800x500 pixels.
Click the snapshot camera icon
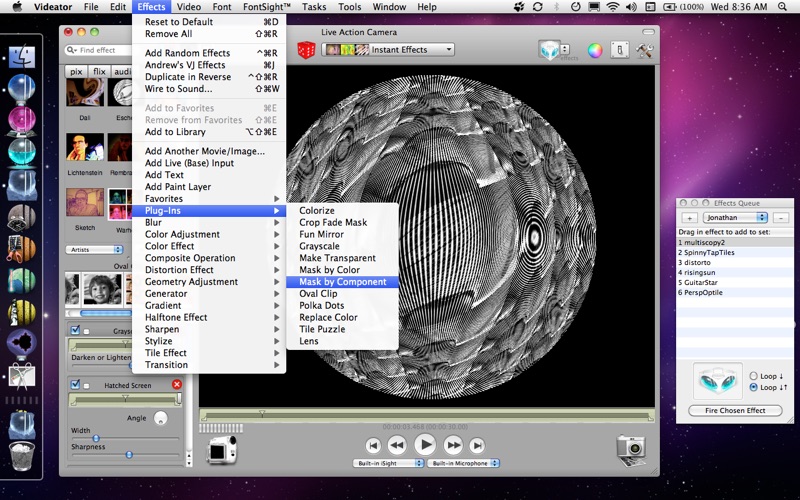[631, 449]
